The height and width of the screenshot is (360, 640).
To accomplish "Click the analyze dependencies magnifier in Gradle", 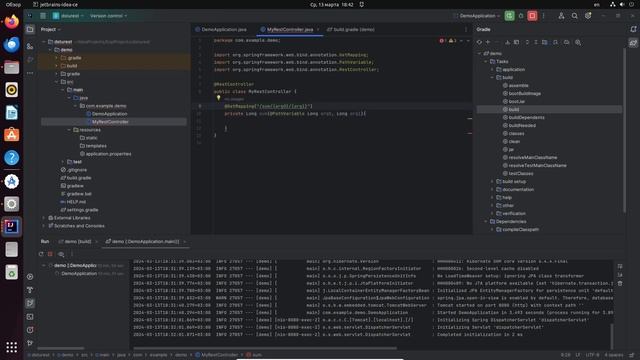I will (578, 42).
